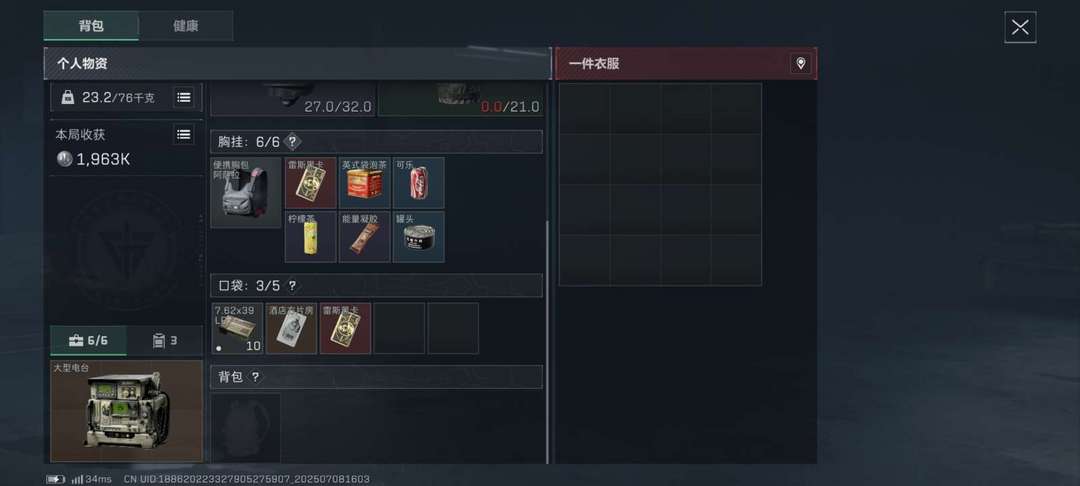Select the 酒店 room key card in pocket
1080x486 pixels.
pyautogui.click(x=291, y=328)
